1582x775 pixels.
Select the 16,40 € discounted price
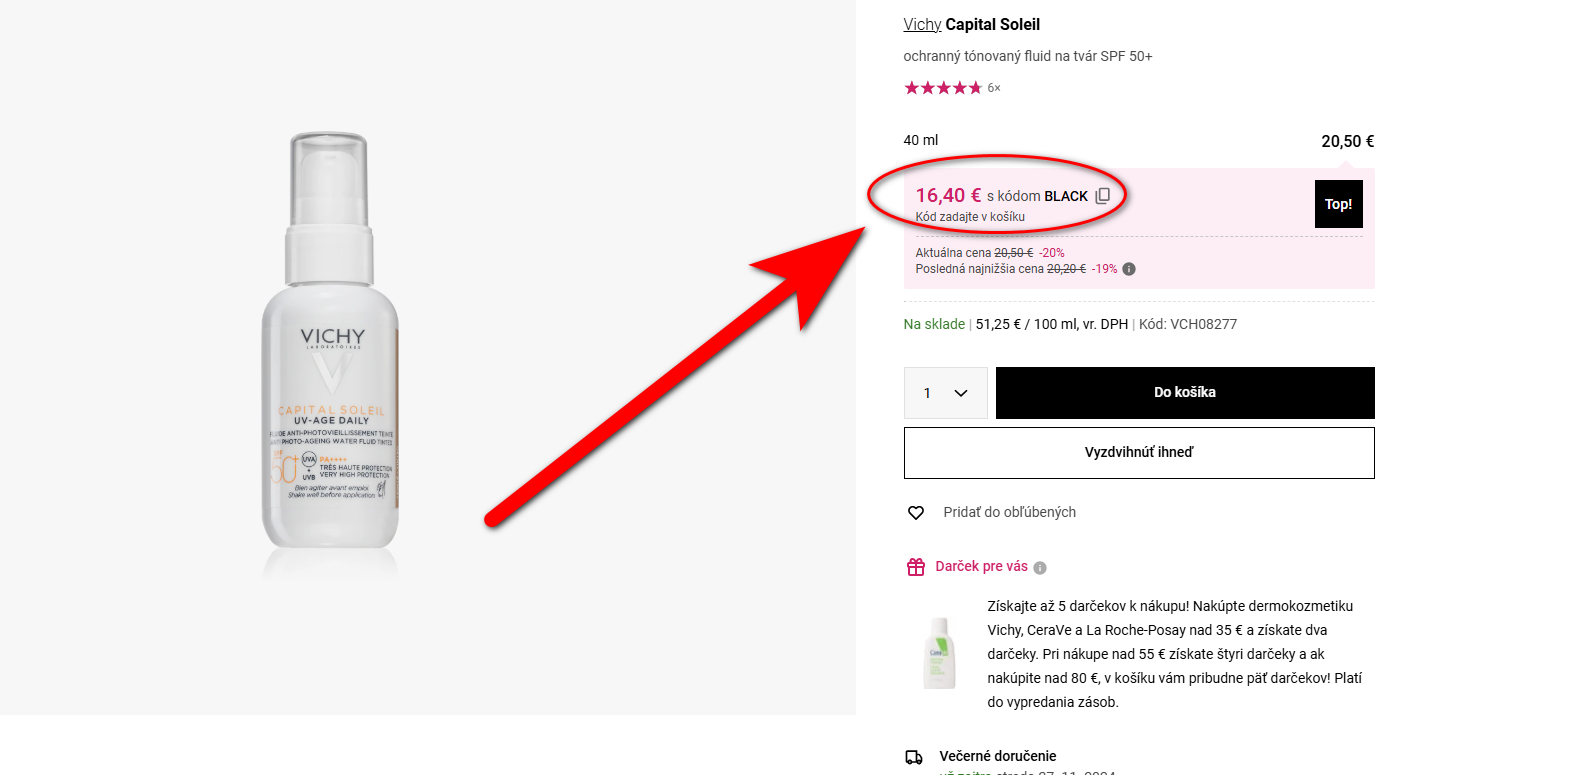pos(948,196)
